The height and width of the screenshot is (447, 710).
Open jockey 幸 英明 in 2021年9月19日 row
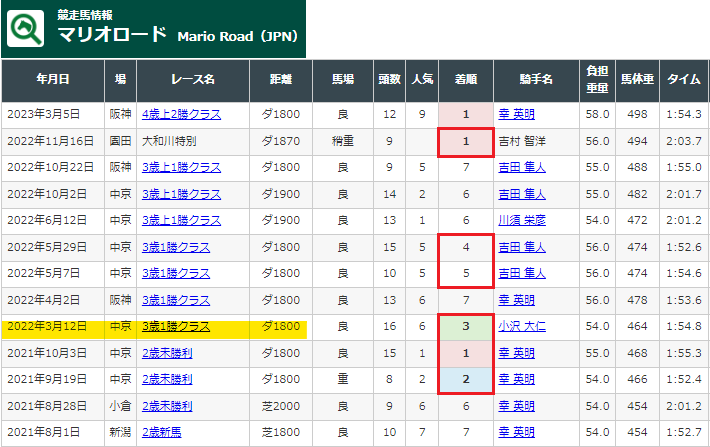(517, 380)
